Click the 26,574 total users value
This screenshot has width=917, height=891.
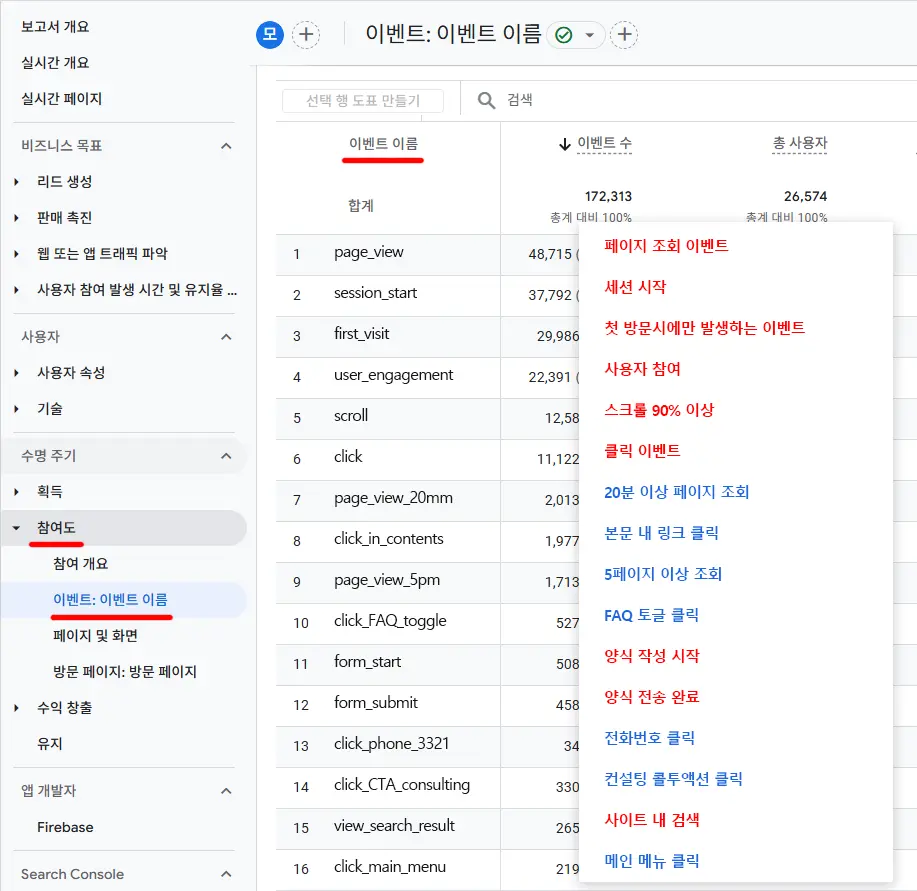[805, 196]
